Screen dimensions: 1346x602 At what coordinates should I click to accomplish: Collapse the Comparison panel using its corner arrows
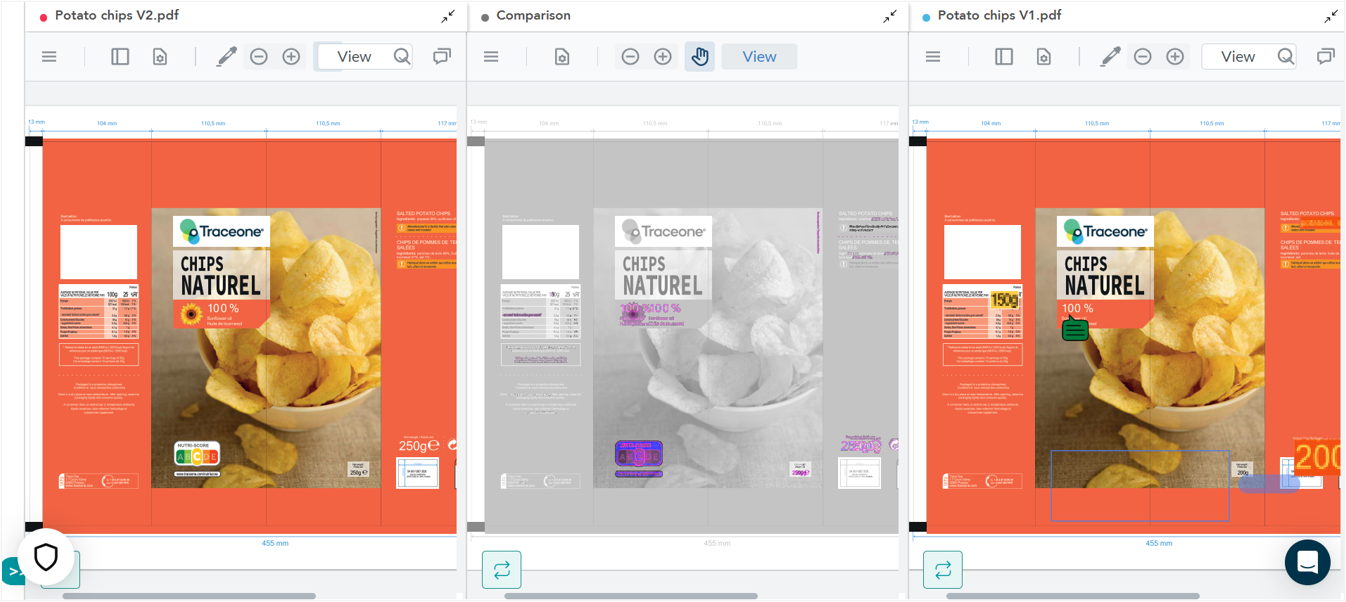[890, 16]
